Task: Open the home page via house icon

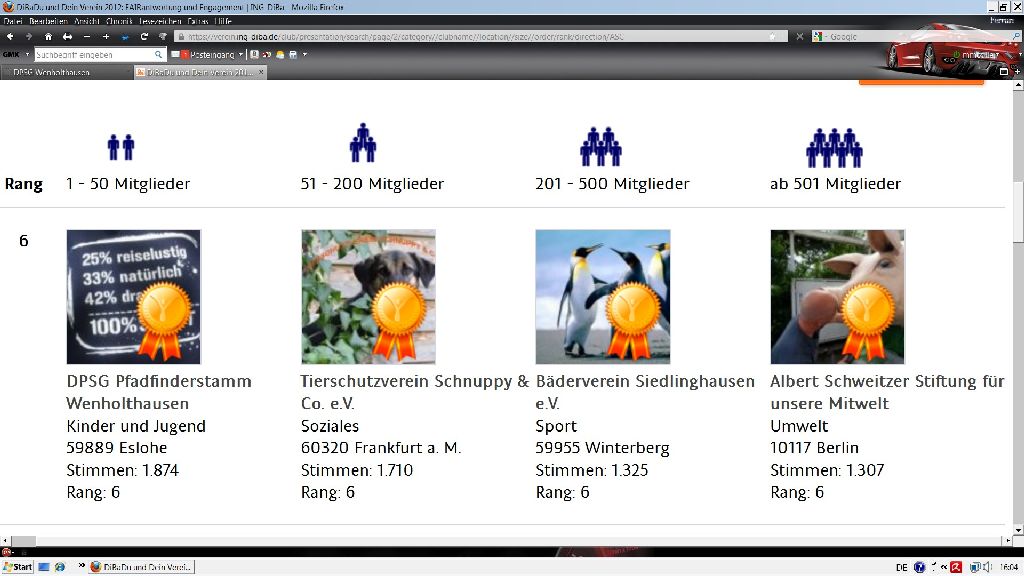Action: pyautogui.click(x=48, y=37)
